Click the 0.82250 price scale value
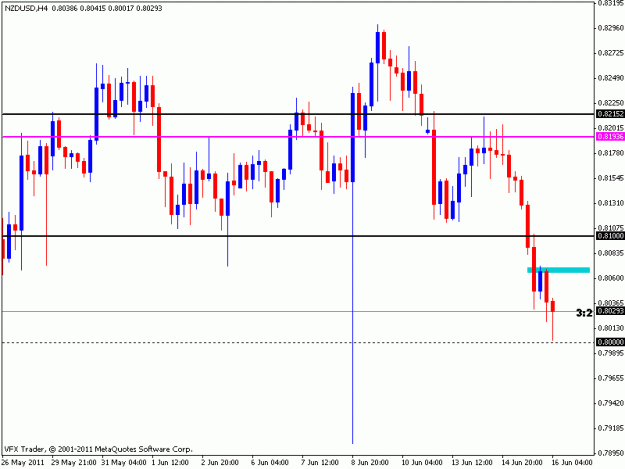The width and height of the screenshot is (625, 469). pos(611,103)
